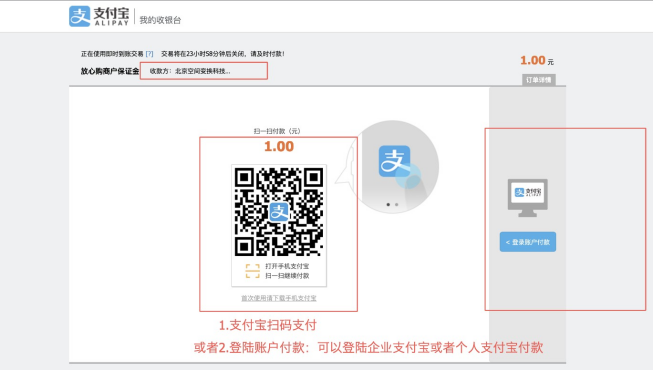Click the computer monitor Alipay icon
This screenshot has width=654, height=371.
[x=528, y=198]
